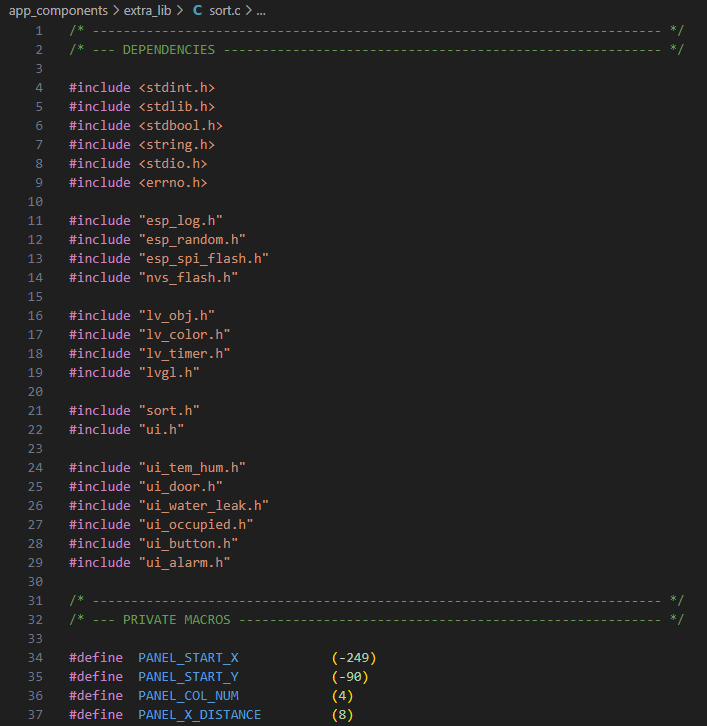Screen dimensions: 707x726
Task: Click on "ui_button.h" include
Action: [x=188, y=544]
